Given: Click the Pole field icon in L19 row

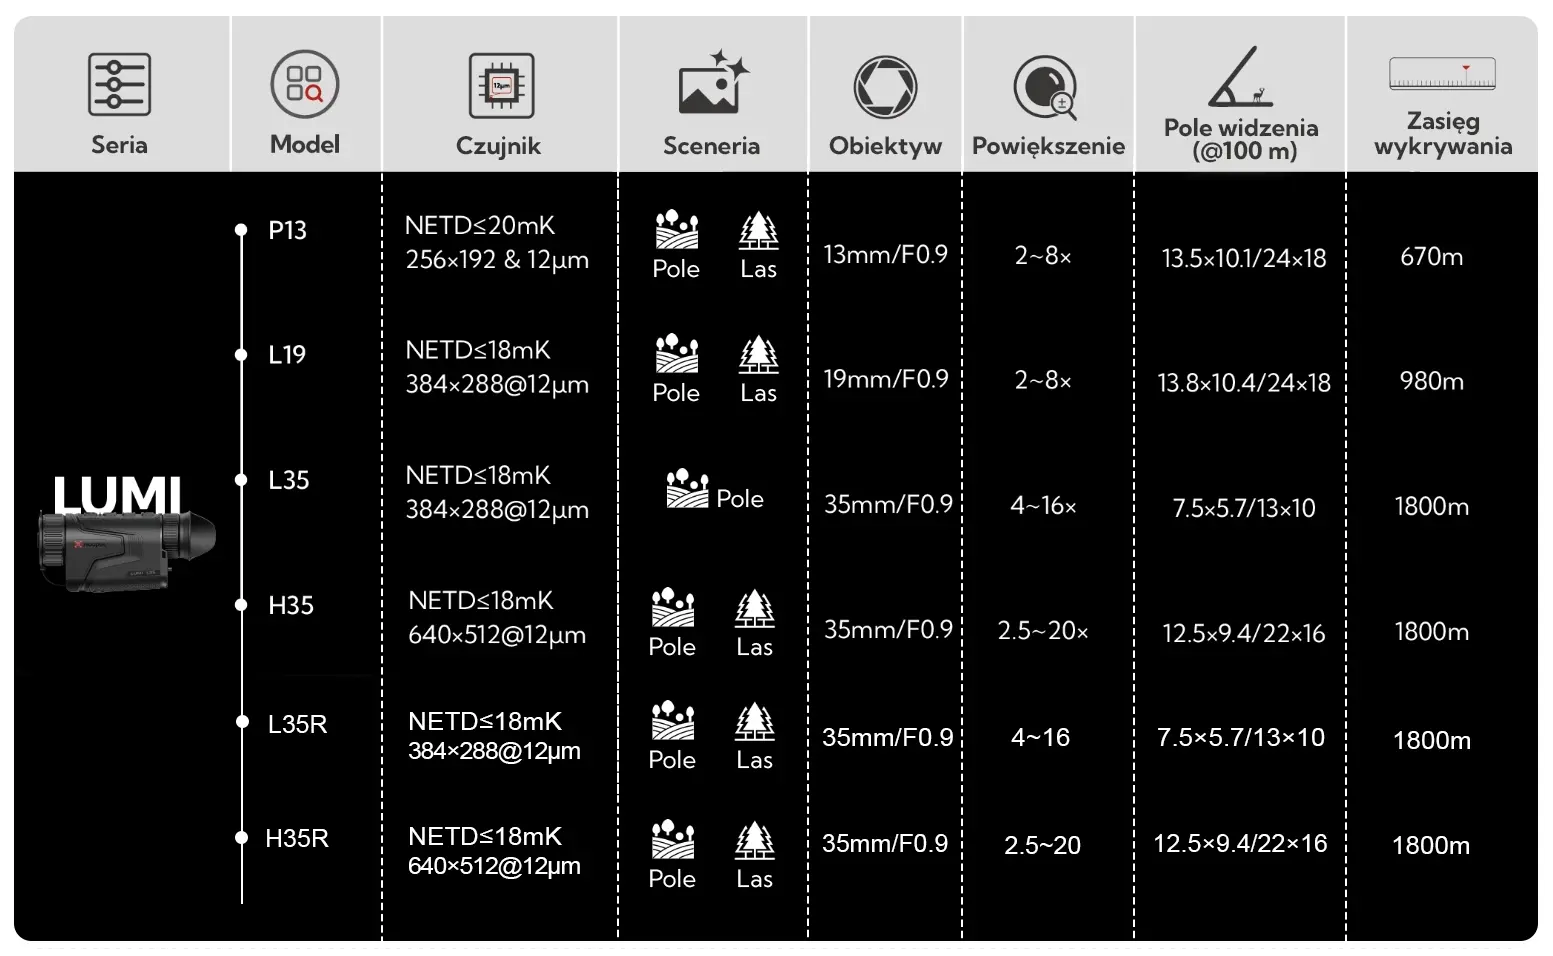Looking at the screenshot, I should (677, 355).
